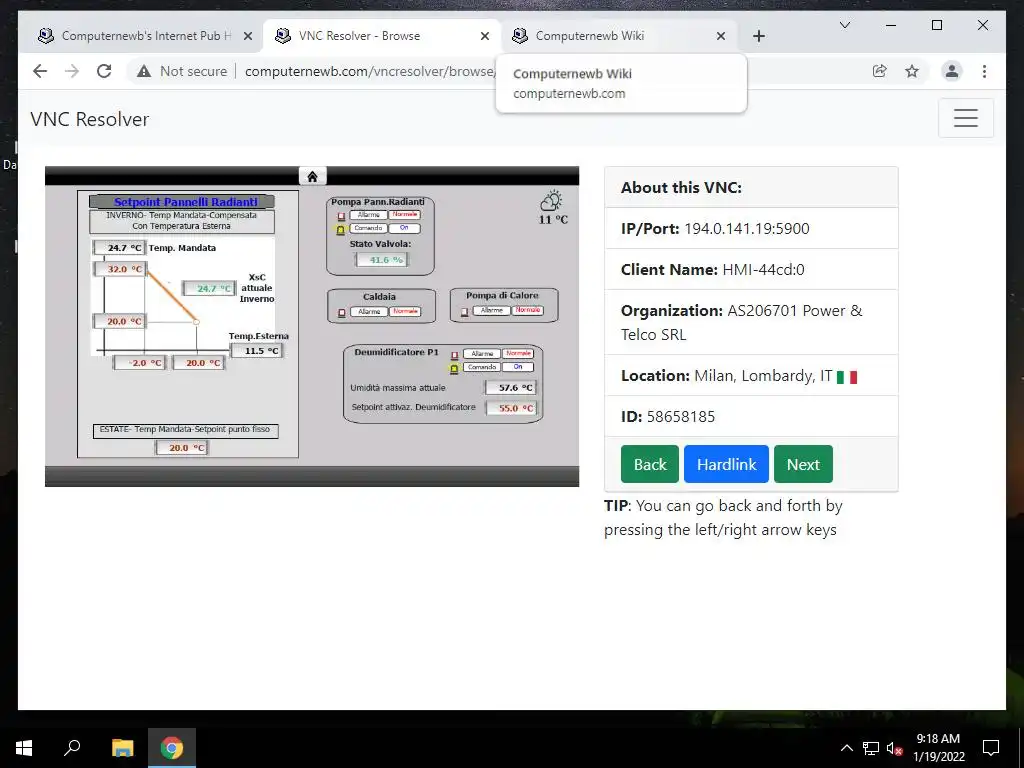Image resolution: width=1024 pixels, height=768 pixels.
Task: Open the tab search dropdown arrow
Action: pyautogui.click(x=844, y=25)
